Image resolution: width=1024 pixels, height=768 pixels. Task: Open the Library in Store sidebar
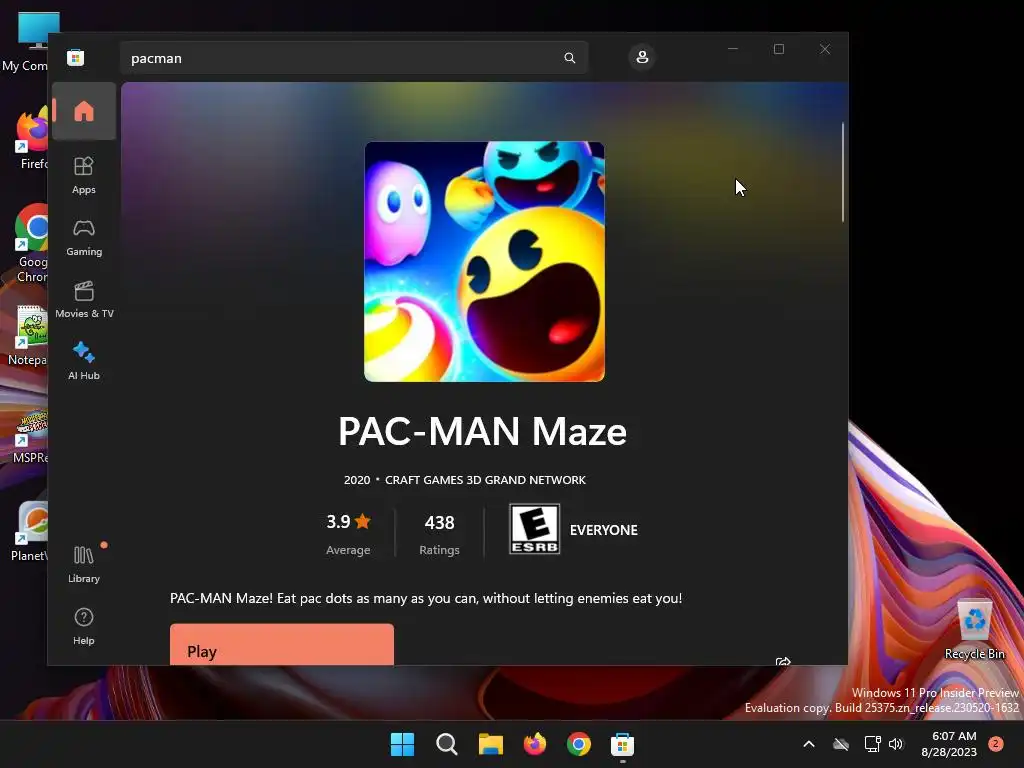tap(84, 564)
